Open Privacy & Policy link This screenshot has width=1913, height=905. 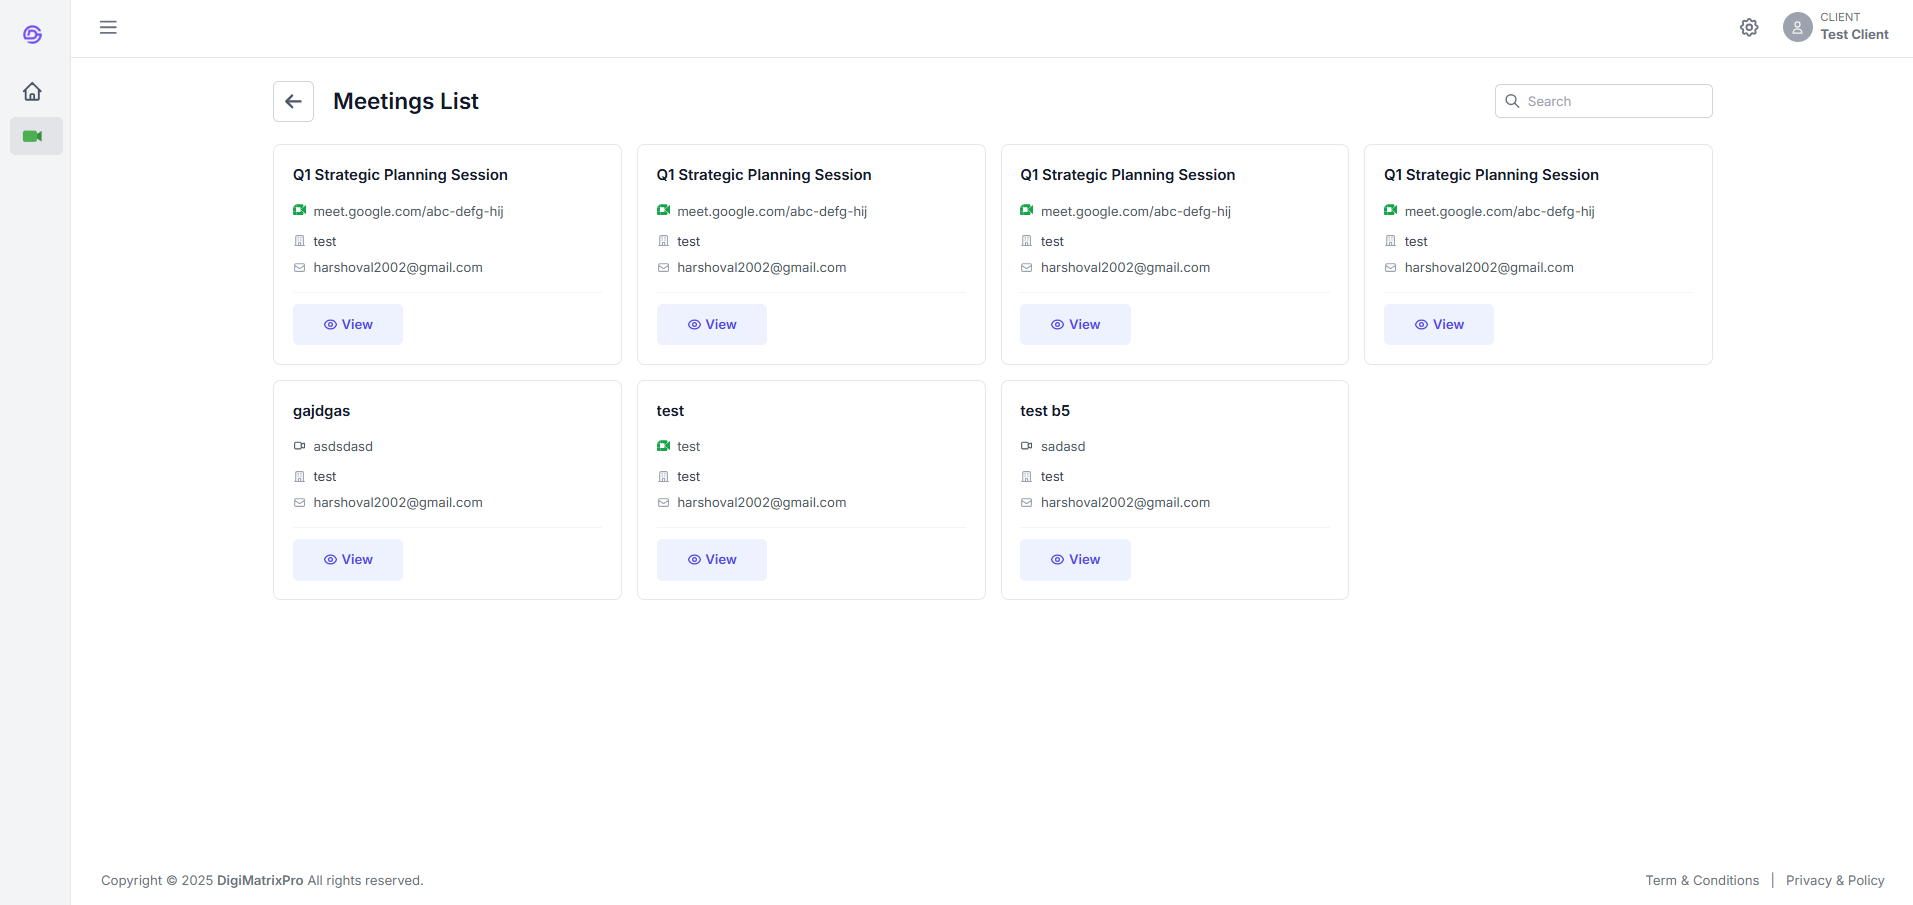coord(1834,880)
